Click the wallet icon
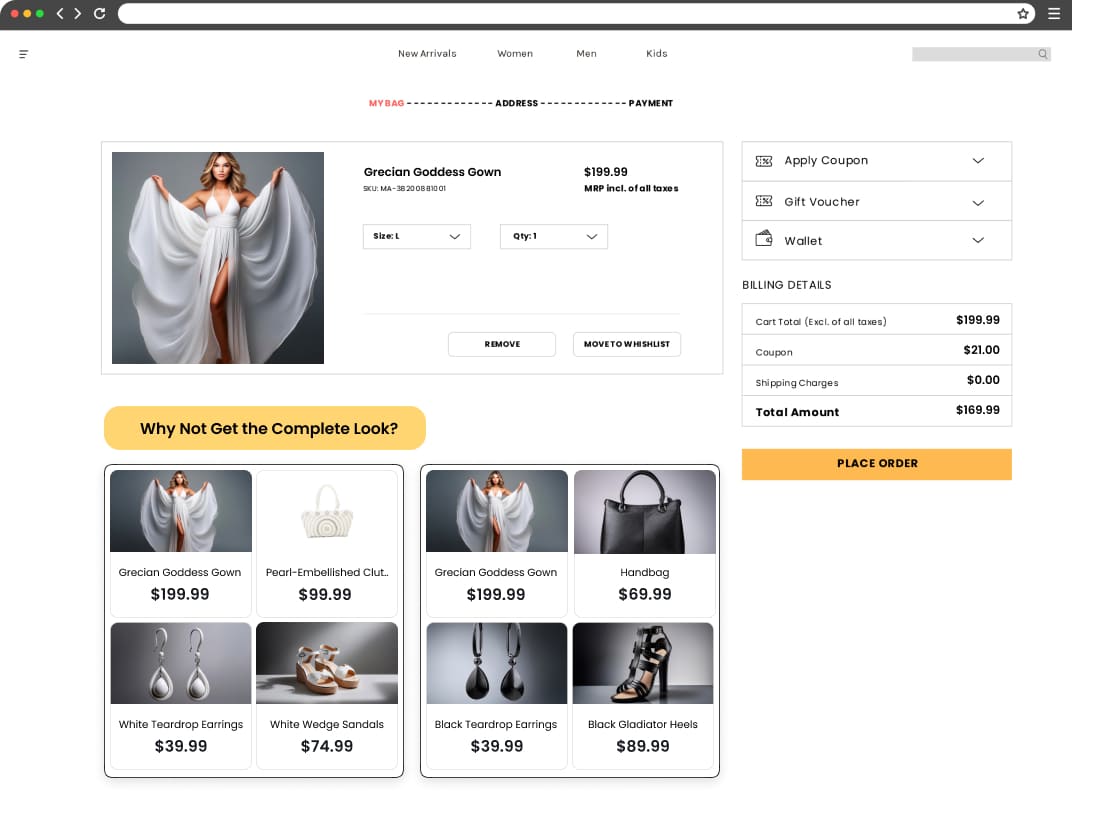 click(x=764, y=240)
